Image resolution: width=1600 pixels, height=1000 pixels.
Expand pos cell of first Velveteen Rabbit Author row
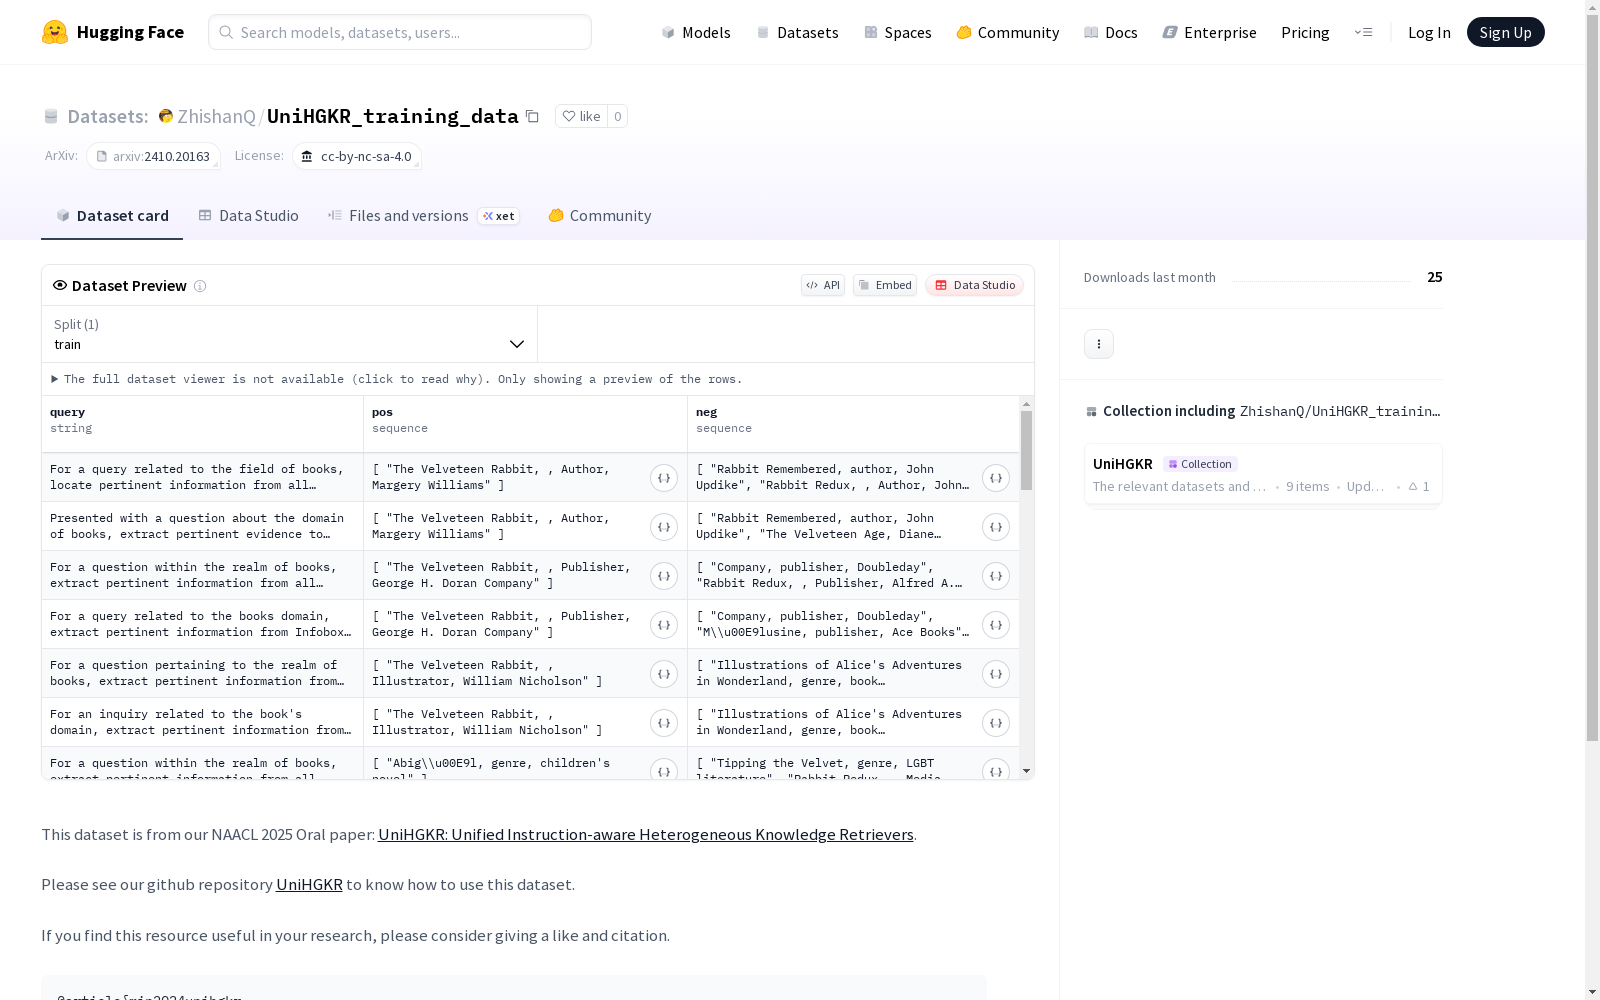pos(664,478)
